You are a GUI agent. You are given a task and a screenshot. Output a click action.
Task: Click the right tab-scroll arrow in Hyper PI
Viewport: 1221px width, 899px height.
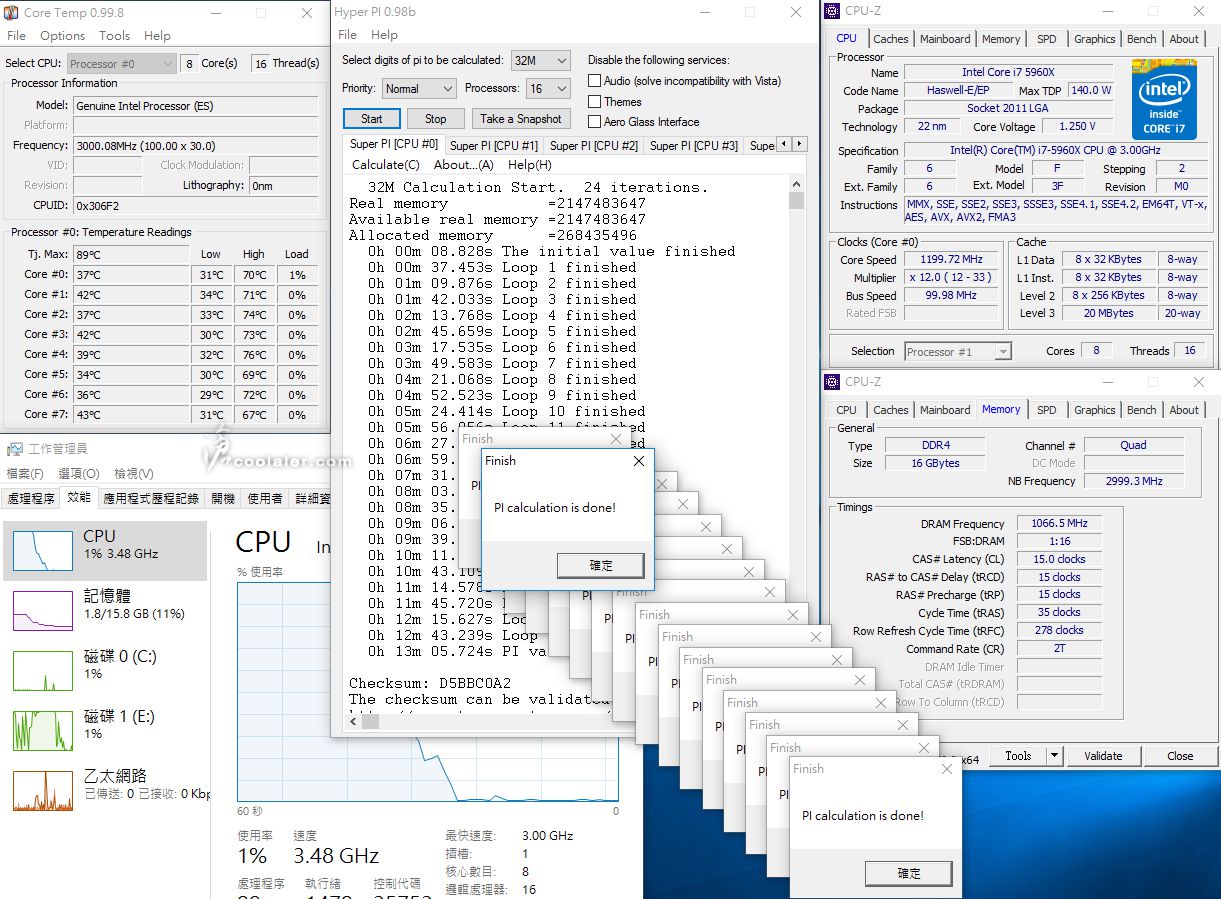[798, 144]
